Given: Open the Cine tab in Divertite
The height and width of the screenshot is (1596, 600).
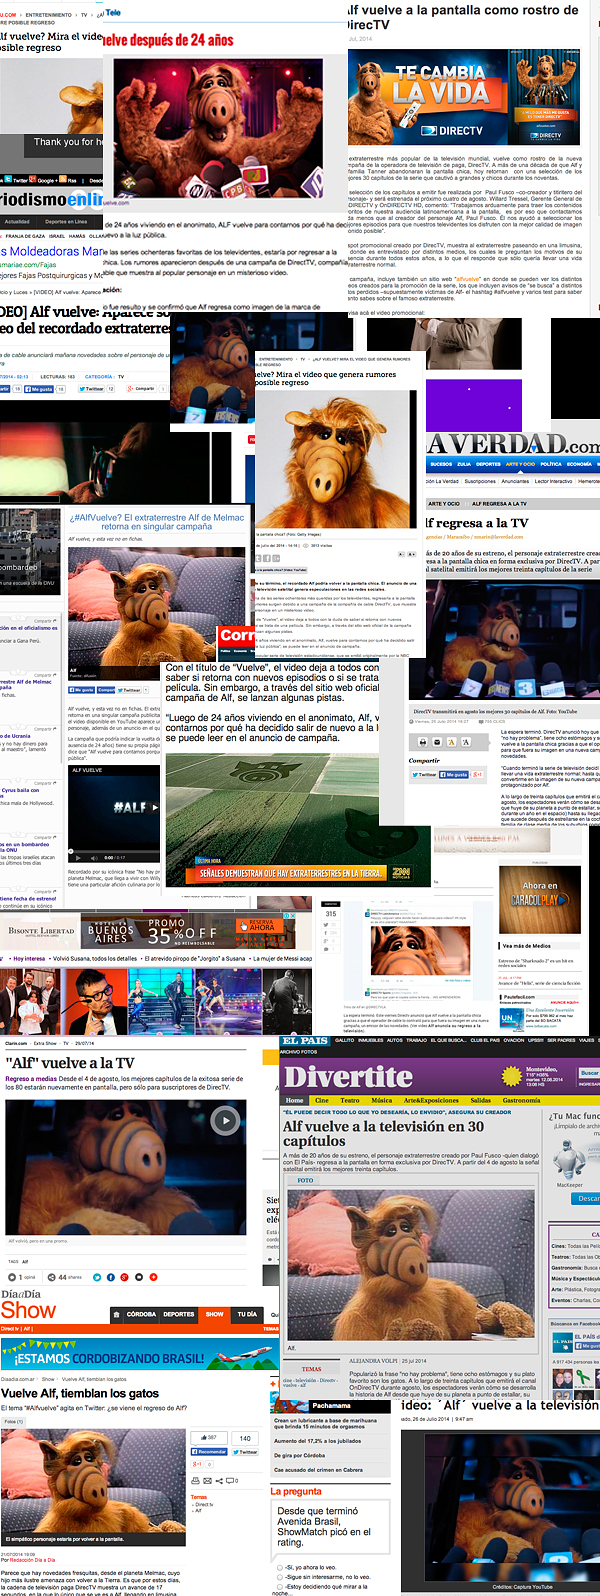Looking at the screenshot, I should (x=322, y=1100).
